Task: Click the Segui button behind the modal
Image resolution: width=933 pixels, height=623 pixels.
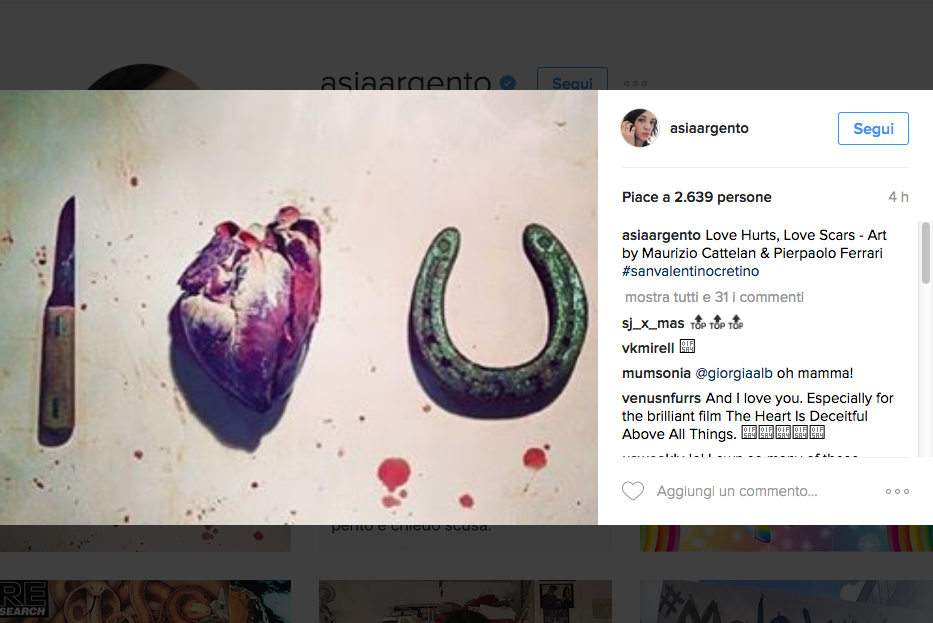Action: [572, 84]
